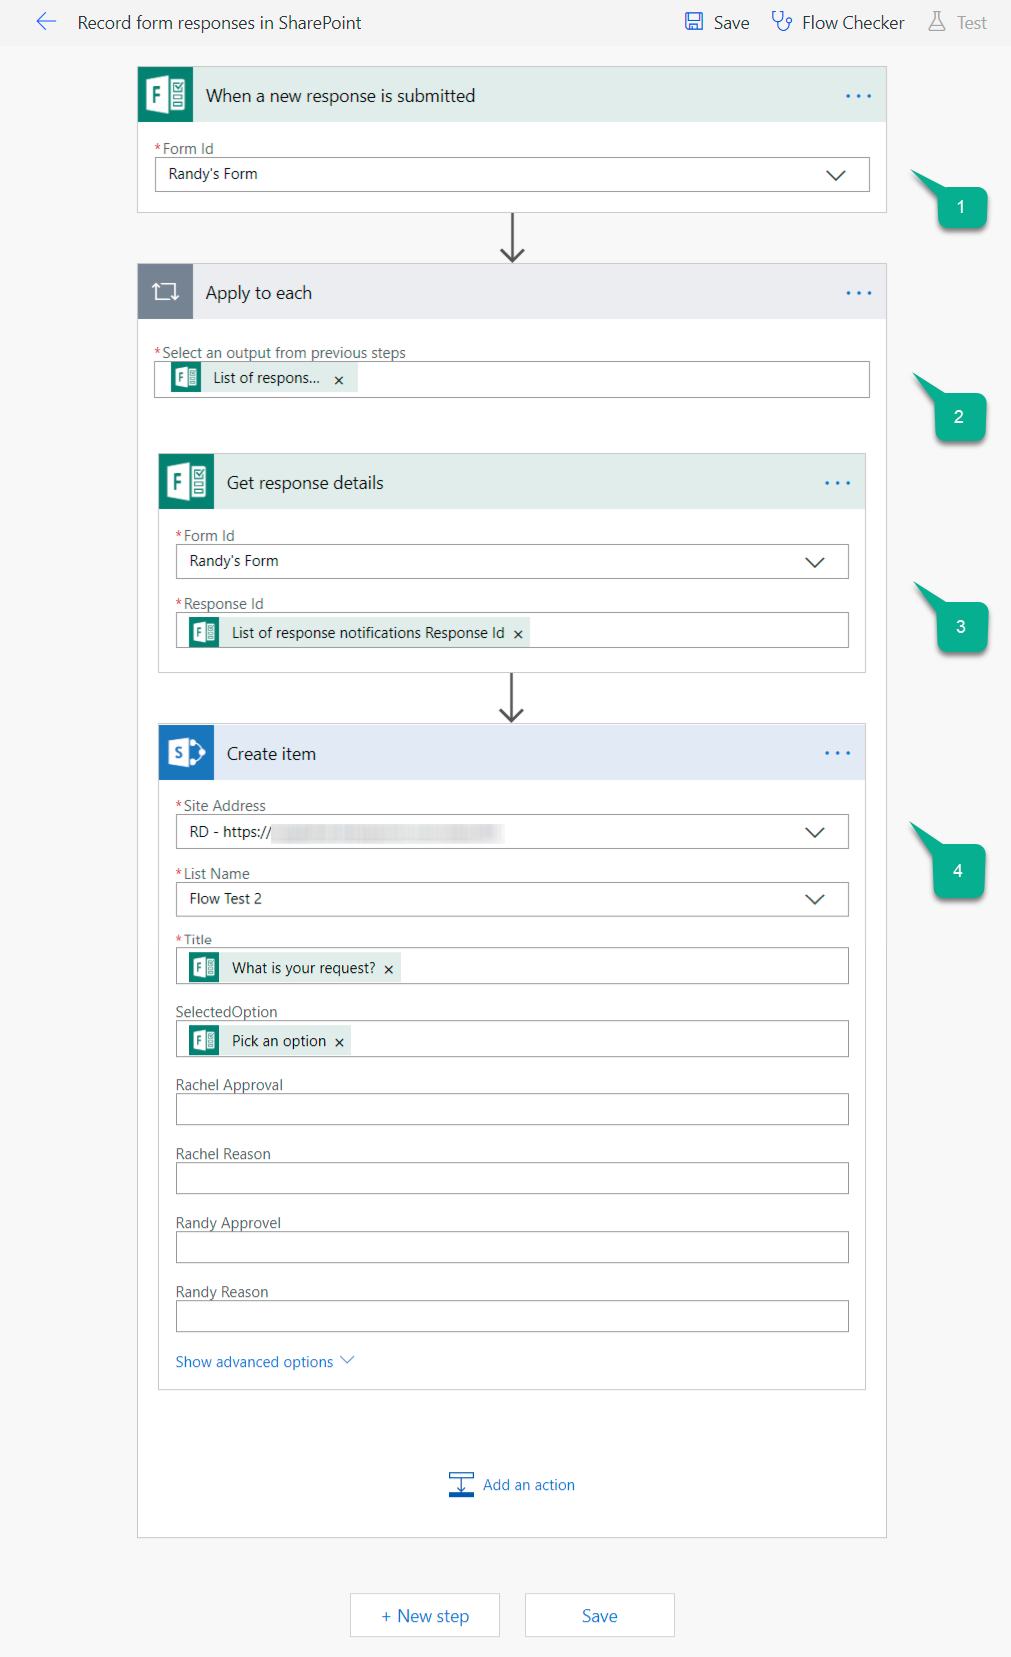The image size is (1011, 1657).
Task: Remove 'What is your request?' token
Action: click(x=389, y=969)
